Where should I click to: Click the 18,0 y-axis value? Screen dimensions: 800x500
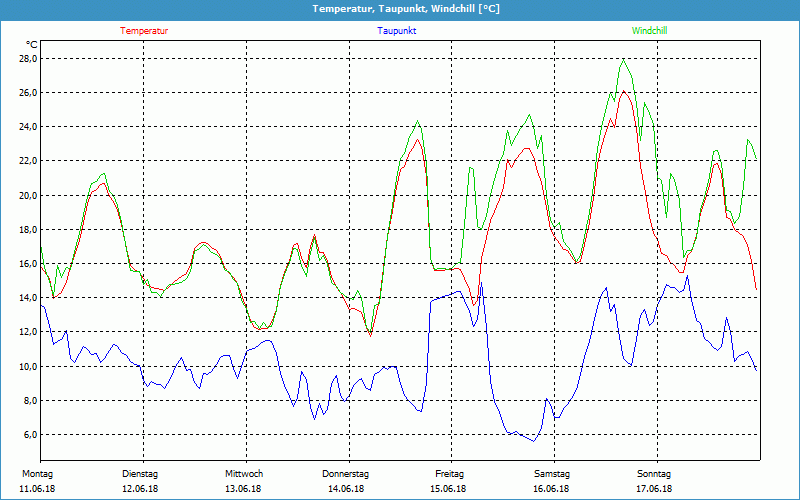click(28, 230)
